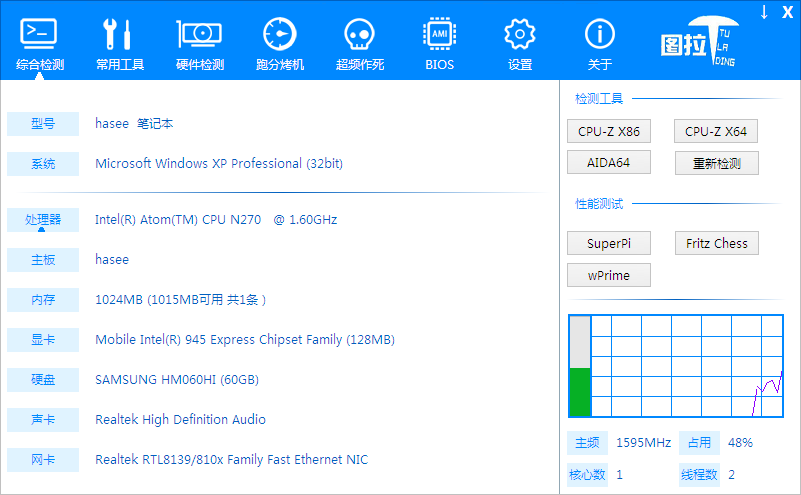This screenshot has width=801, height=495.
Task: Open the BIOS chip icon
Action: tap(439, 34)
